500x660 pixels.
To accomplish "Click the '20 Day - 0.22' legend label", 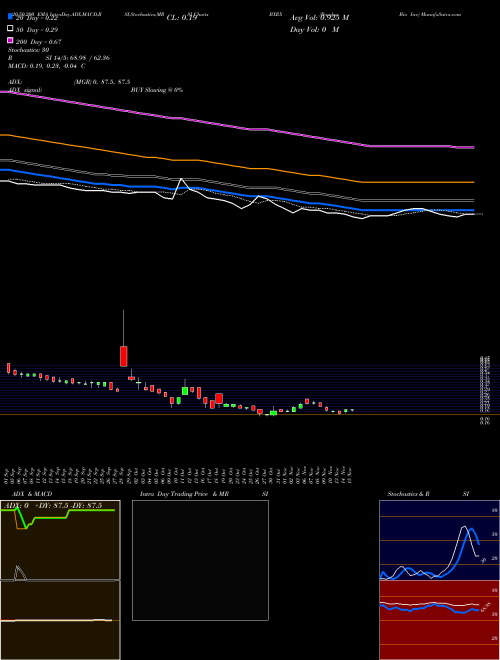I will [36, 18].
